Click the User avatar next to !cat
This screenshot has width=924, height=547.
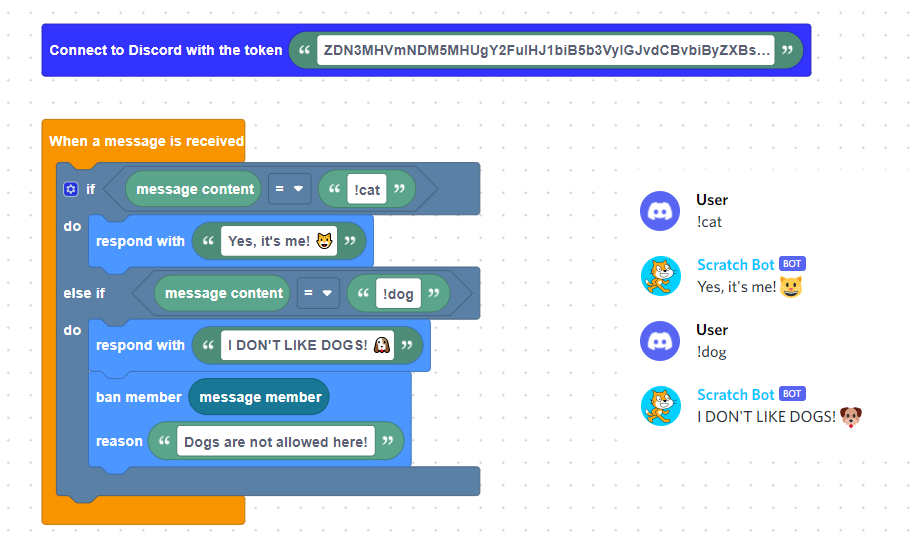[660, 211]
